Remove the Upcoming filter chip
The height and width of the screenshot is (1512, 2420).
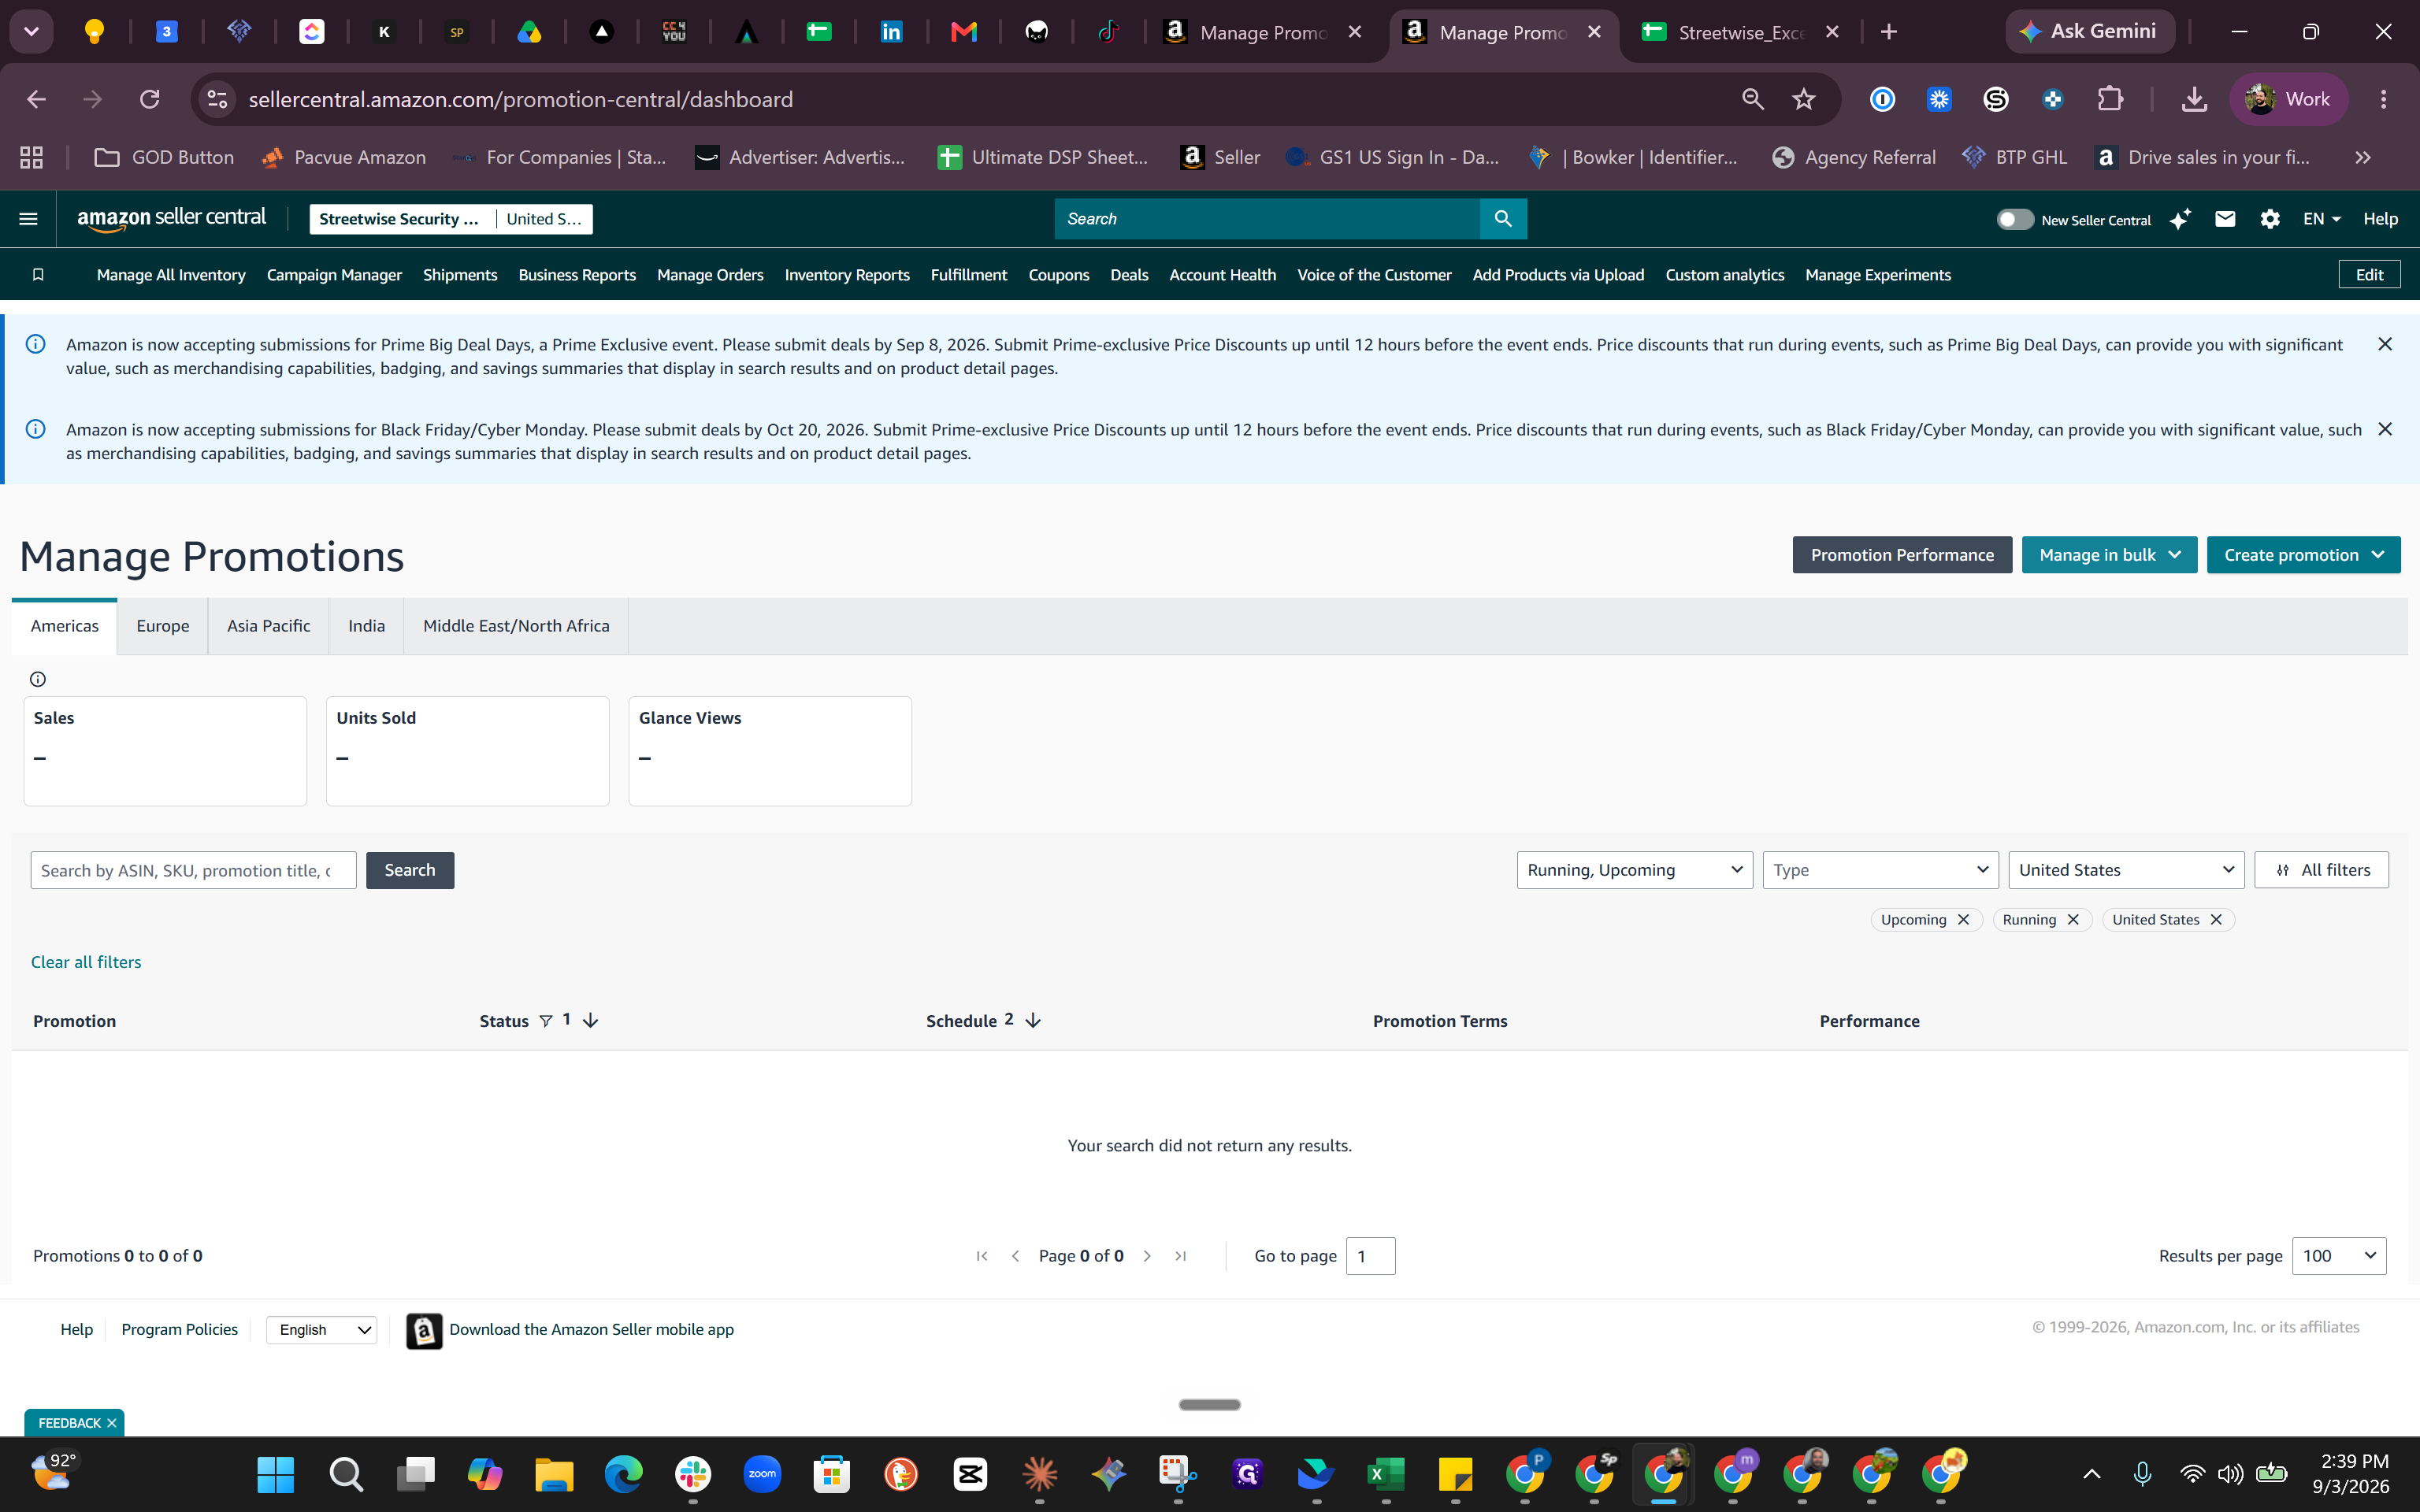[1963, 920]
